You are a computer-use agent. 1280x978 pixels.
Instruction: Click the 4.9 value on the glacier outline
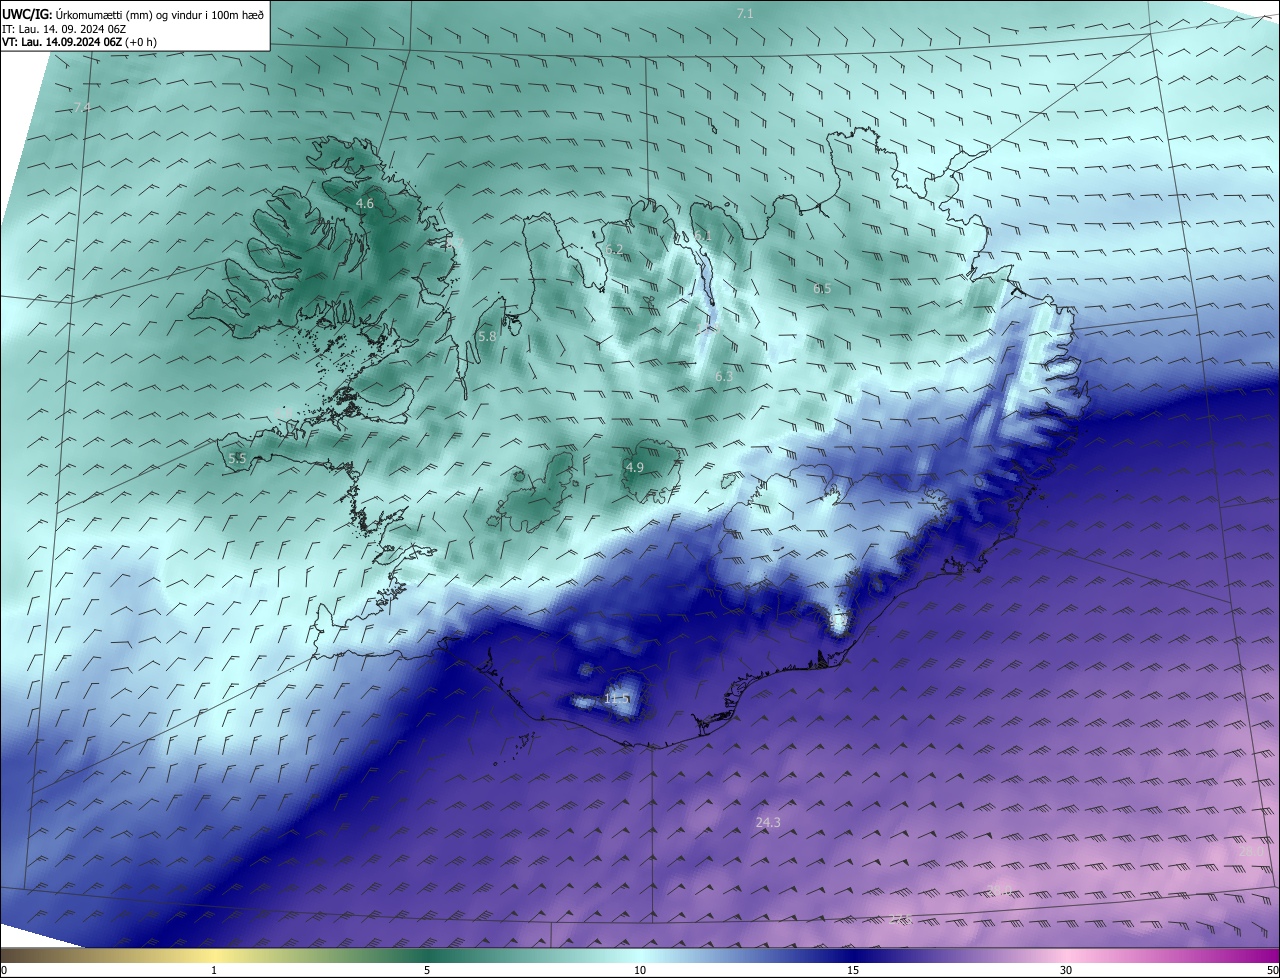(635, 467)
